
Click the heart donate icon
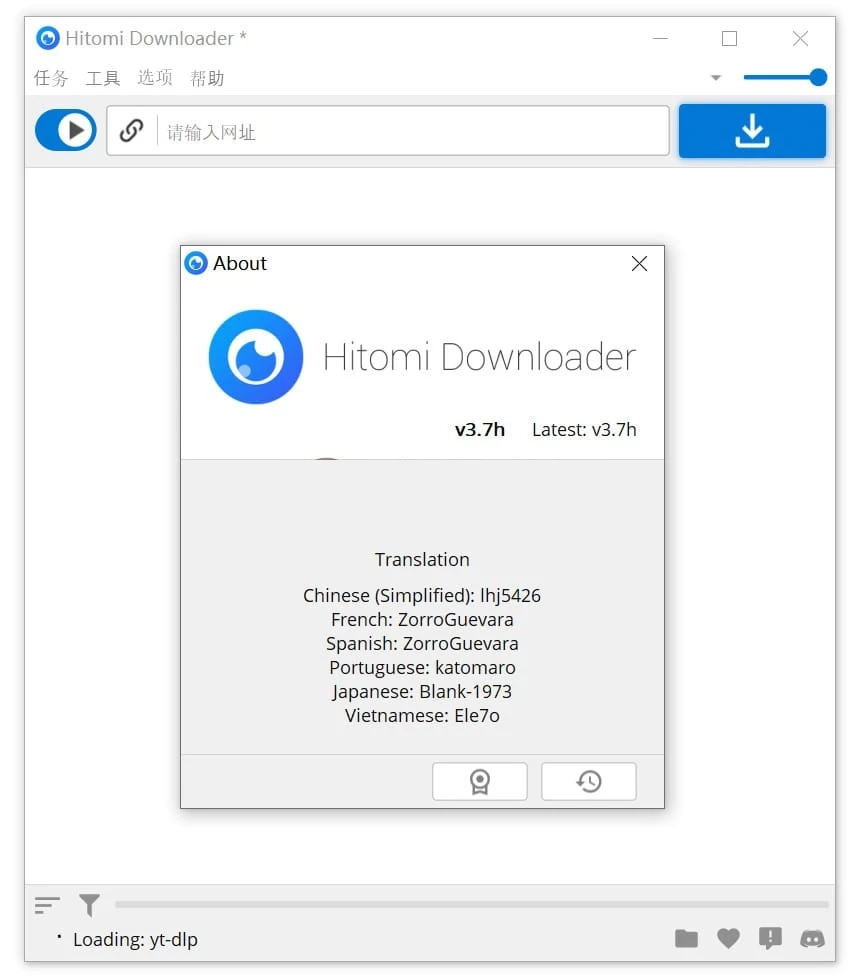(x=728, y=939)
